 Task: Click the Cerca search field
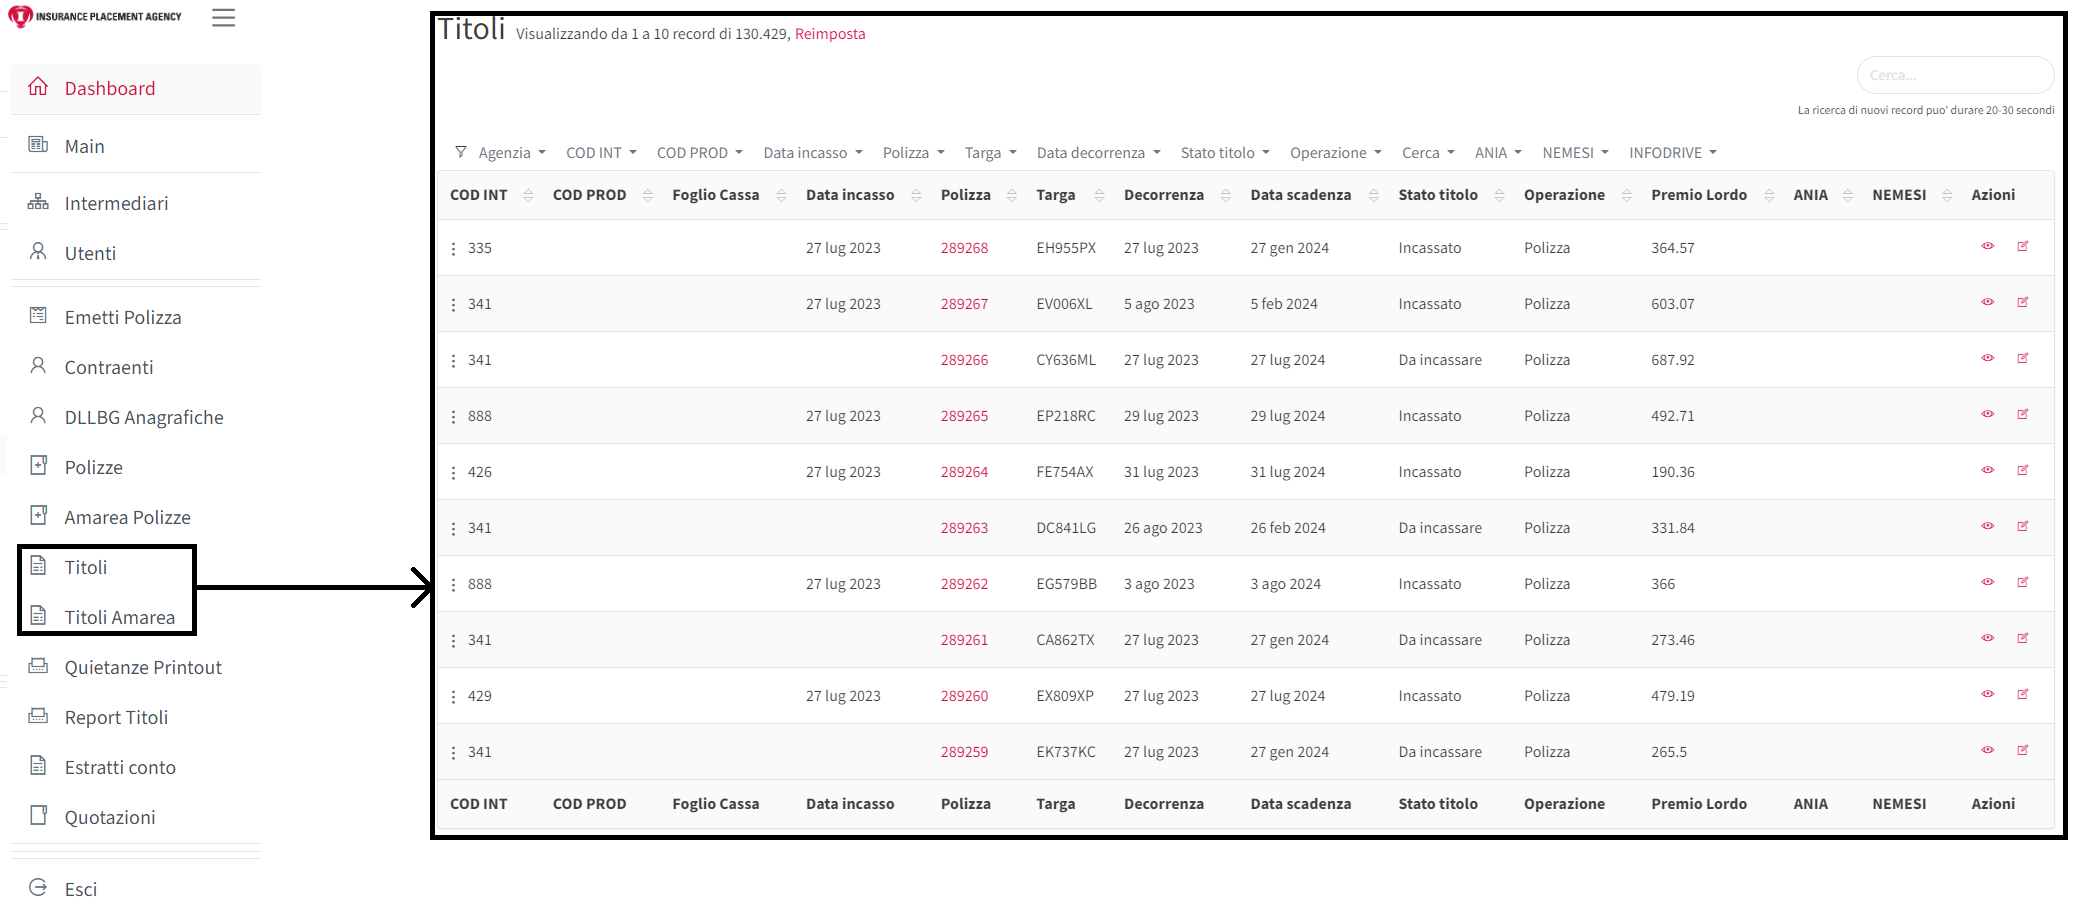(1954, 75)
